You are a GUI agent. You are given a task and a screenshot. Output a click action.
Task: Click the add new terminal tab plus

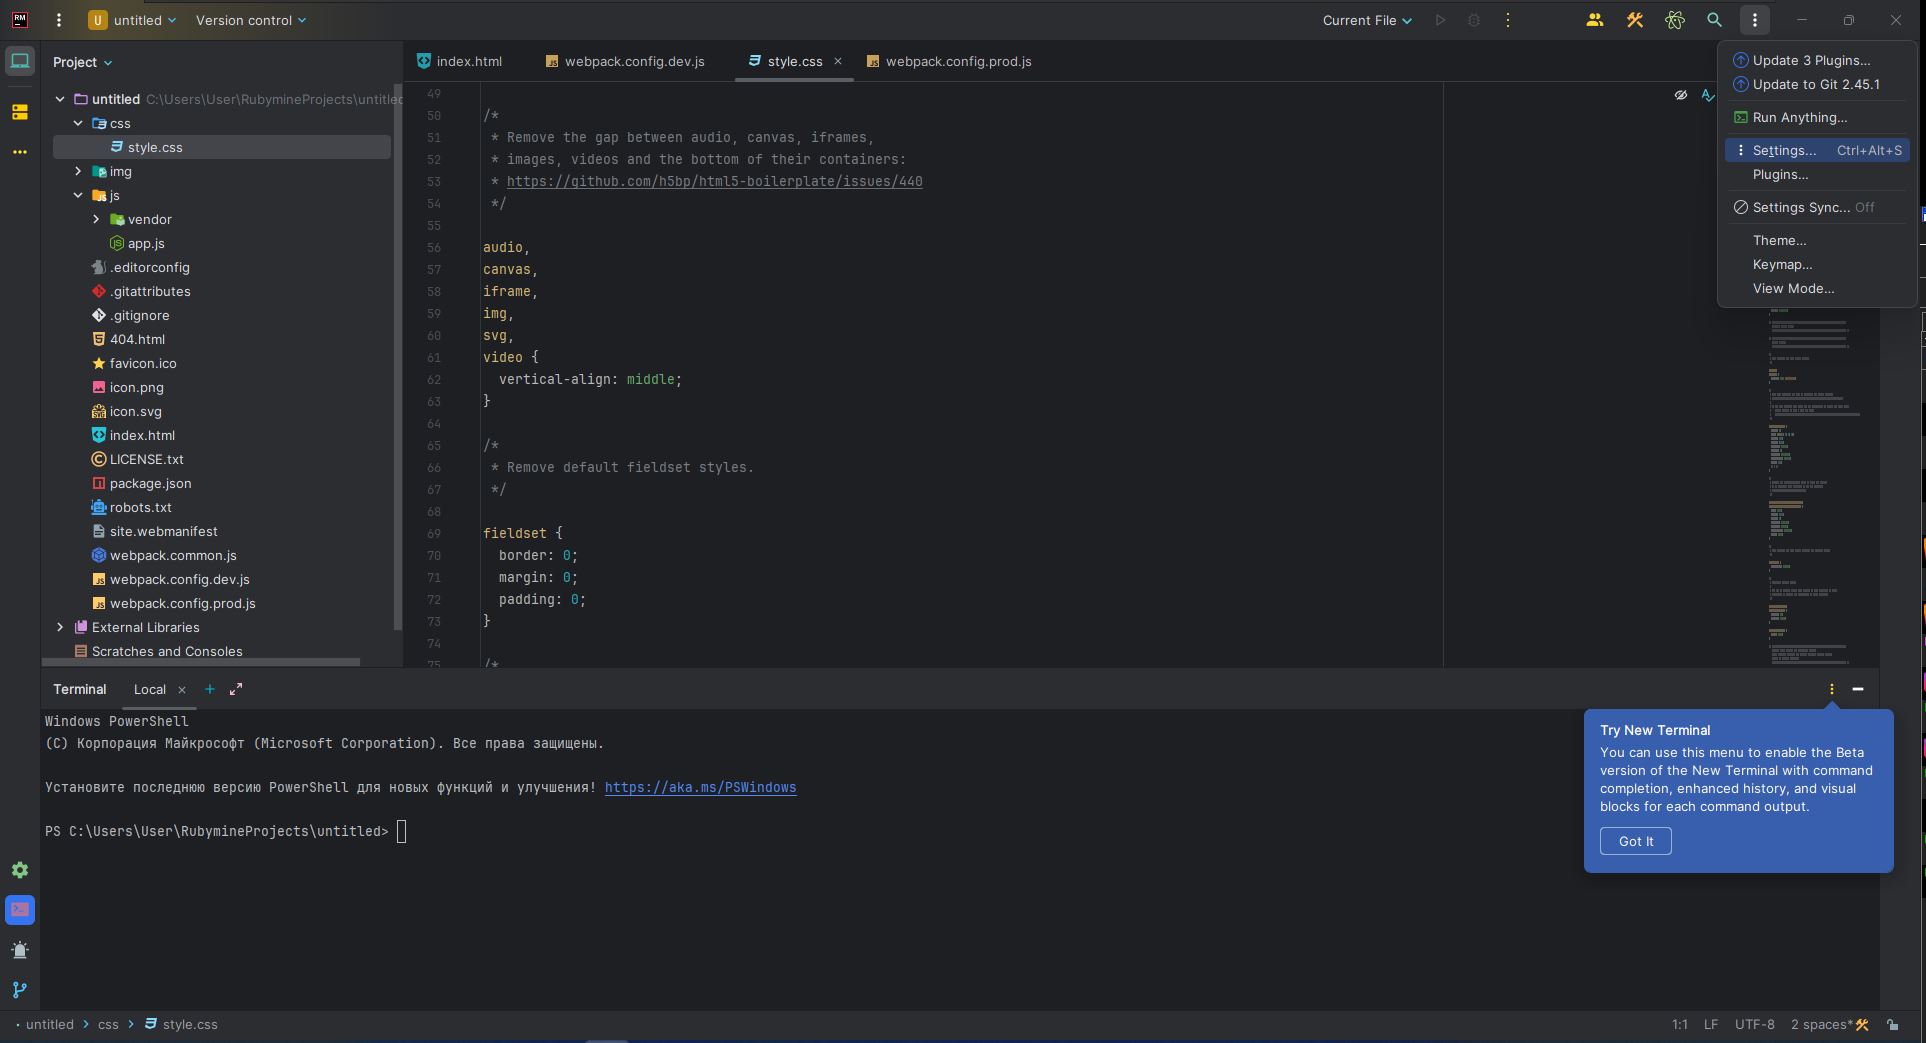pyautogui.click(x=210, y=689)
